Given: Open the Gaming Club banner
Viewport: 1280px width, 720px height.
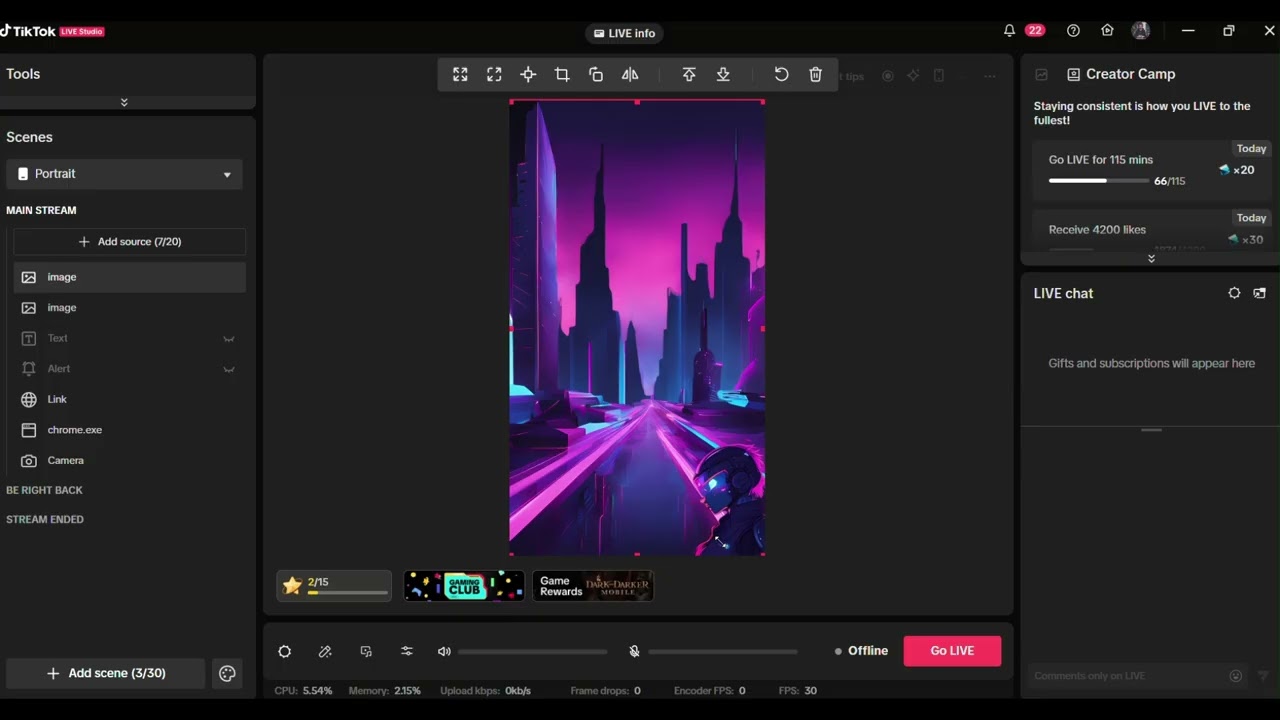Looking at the screenshot, I should [464, 586].
